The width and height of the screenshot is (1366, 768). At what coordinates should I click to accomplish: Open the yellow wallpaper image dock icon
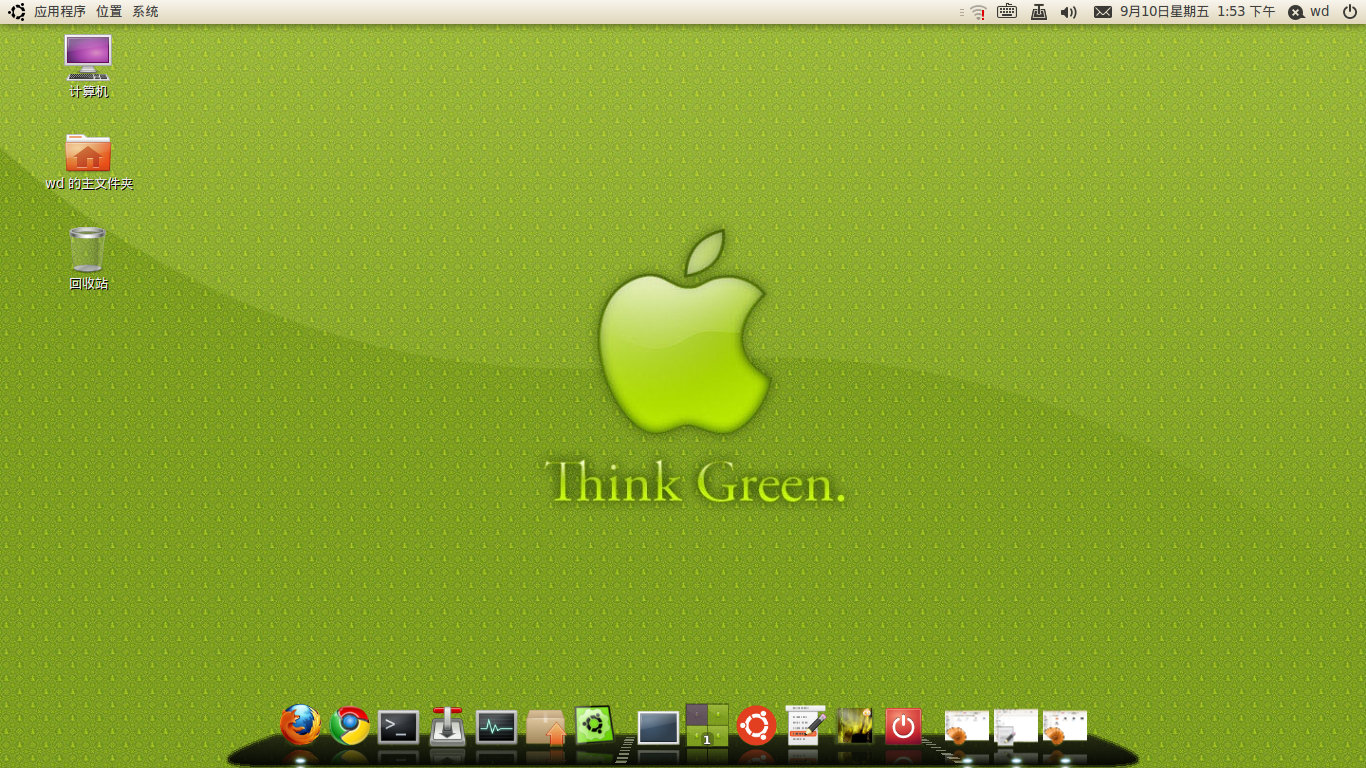(854, 726)
